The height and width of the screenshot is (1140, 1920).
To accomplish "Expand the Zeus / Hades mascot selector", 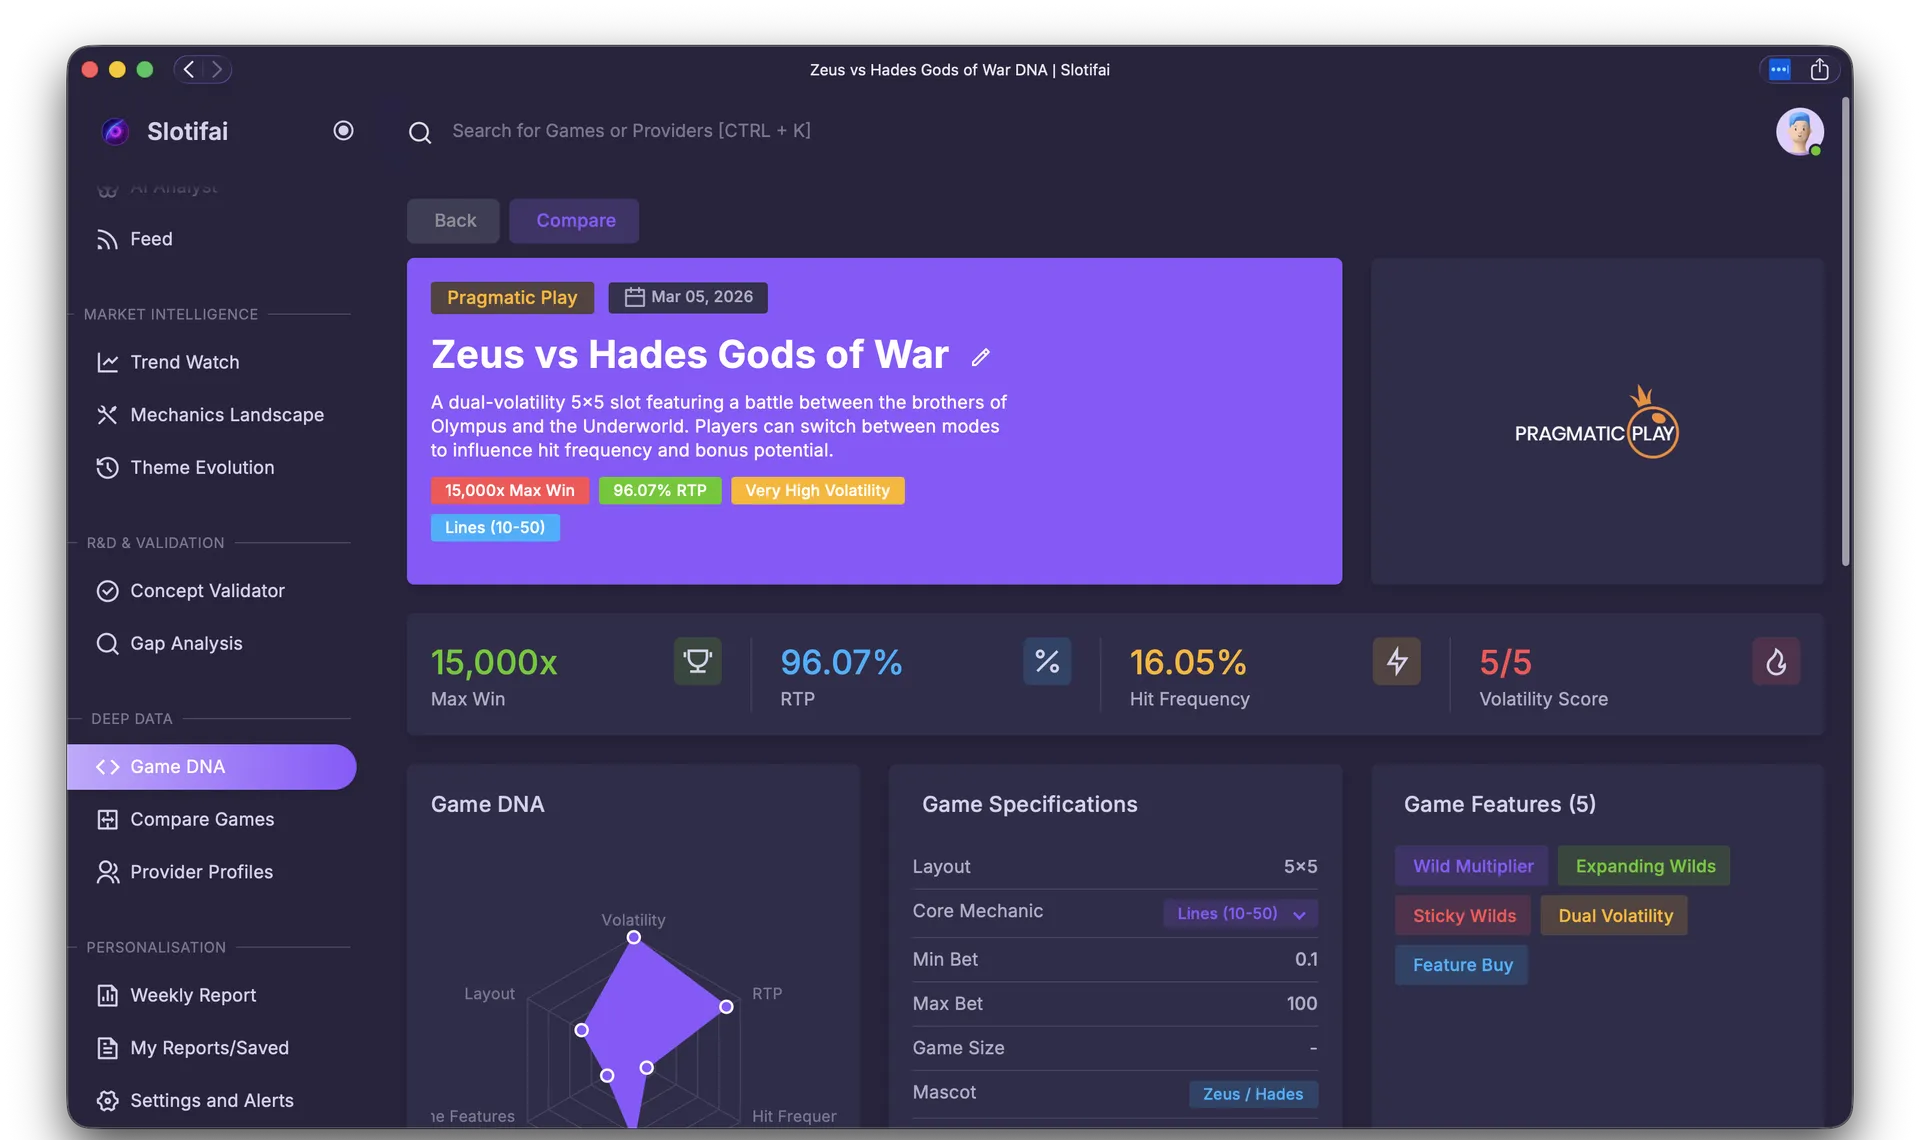I will coord(1253,1094).
